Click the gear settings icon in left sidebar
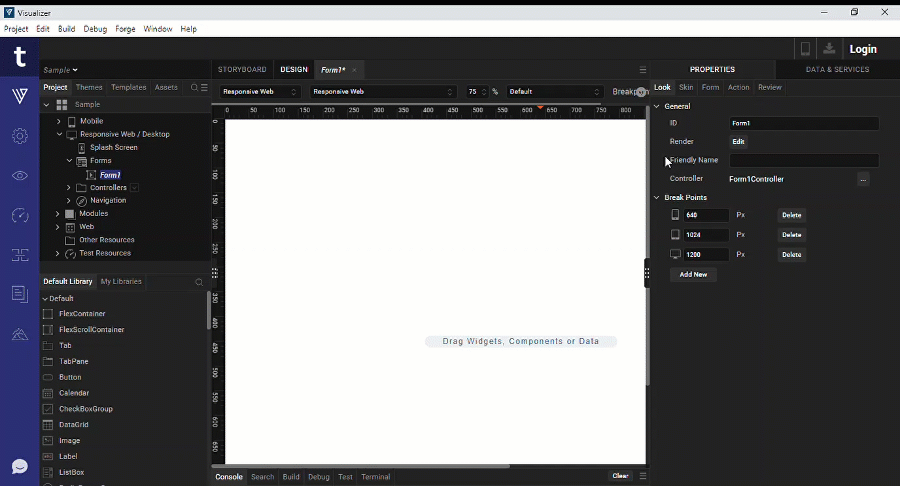The image size is (900, 486). (x=20, y=136)
